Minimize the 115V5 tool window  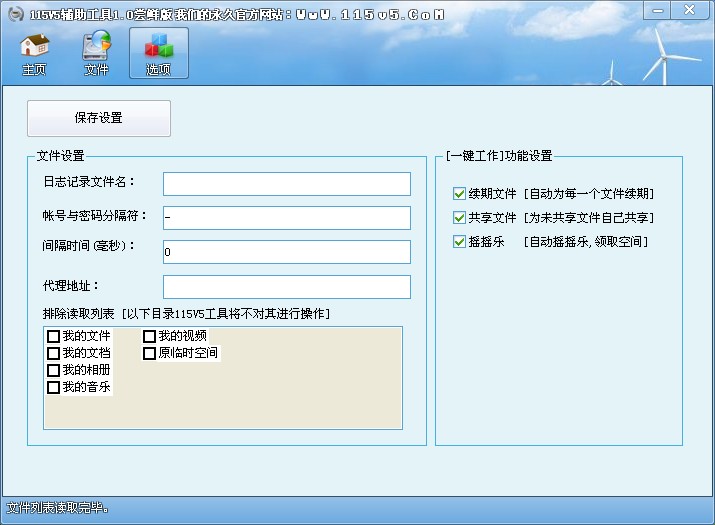[x=658, y=10]
